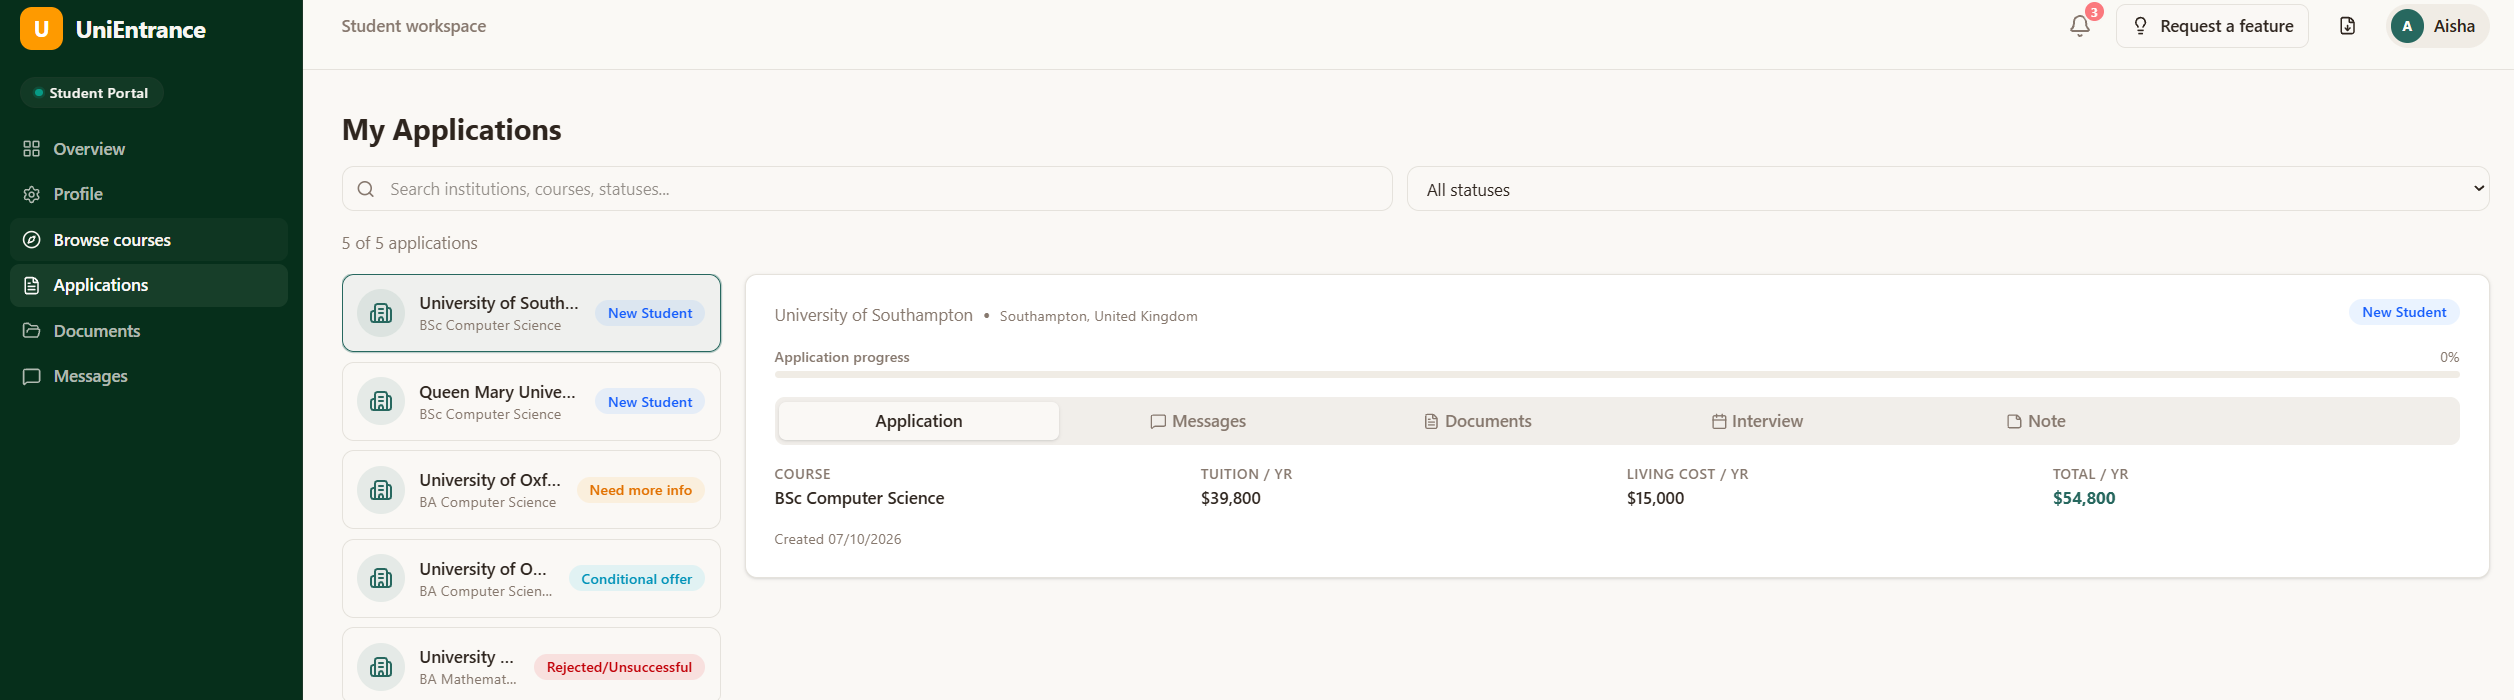The width and height of the screenshot is (2514, 700).
Task: Open Documents in sidebar
Action: 149,331
